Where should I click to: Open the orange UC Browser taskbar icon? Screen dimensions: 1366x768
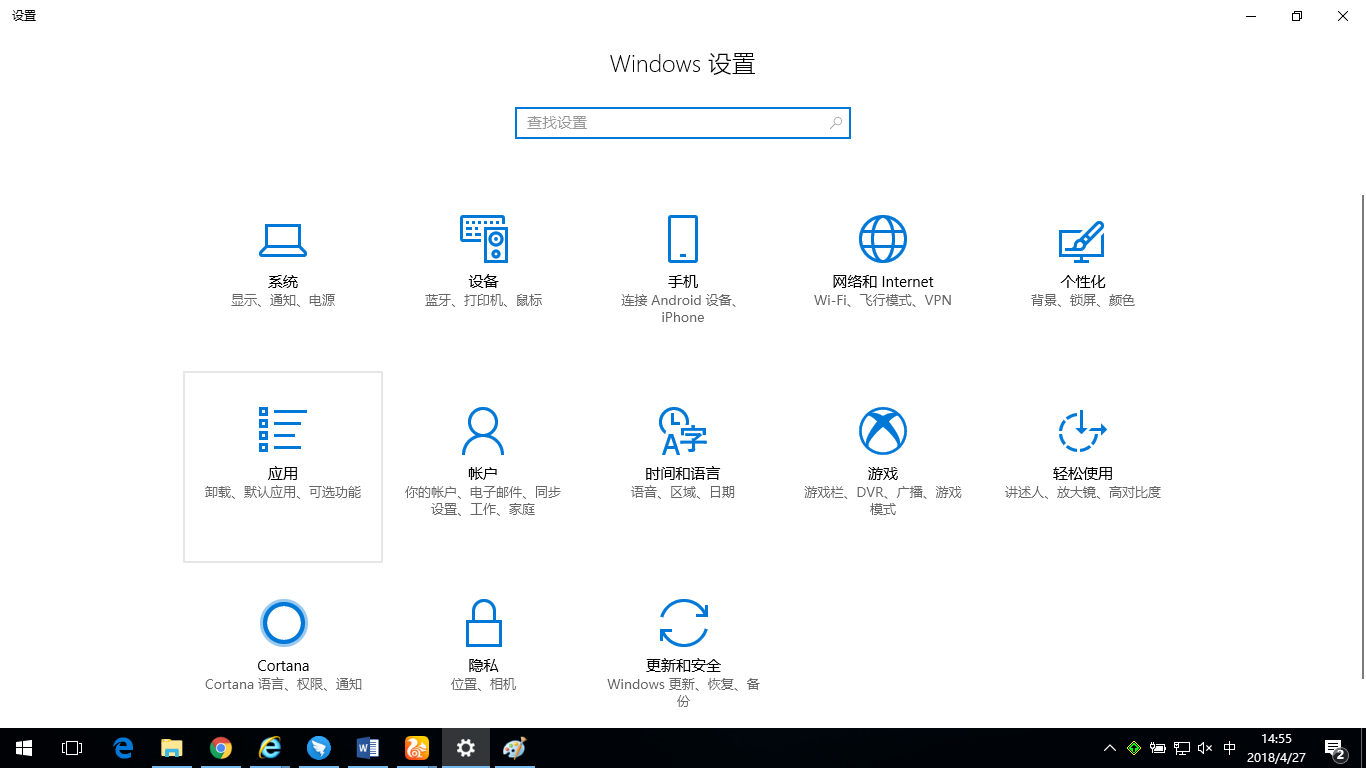(417, 748)
